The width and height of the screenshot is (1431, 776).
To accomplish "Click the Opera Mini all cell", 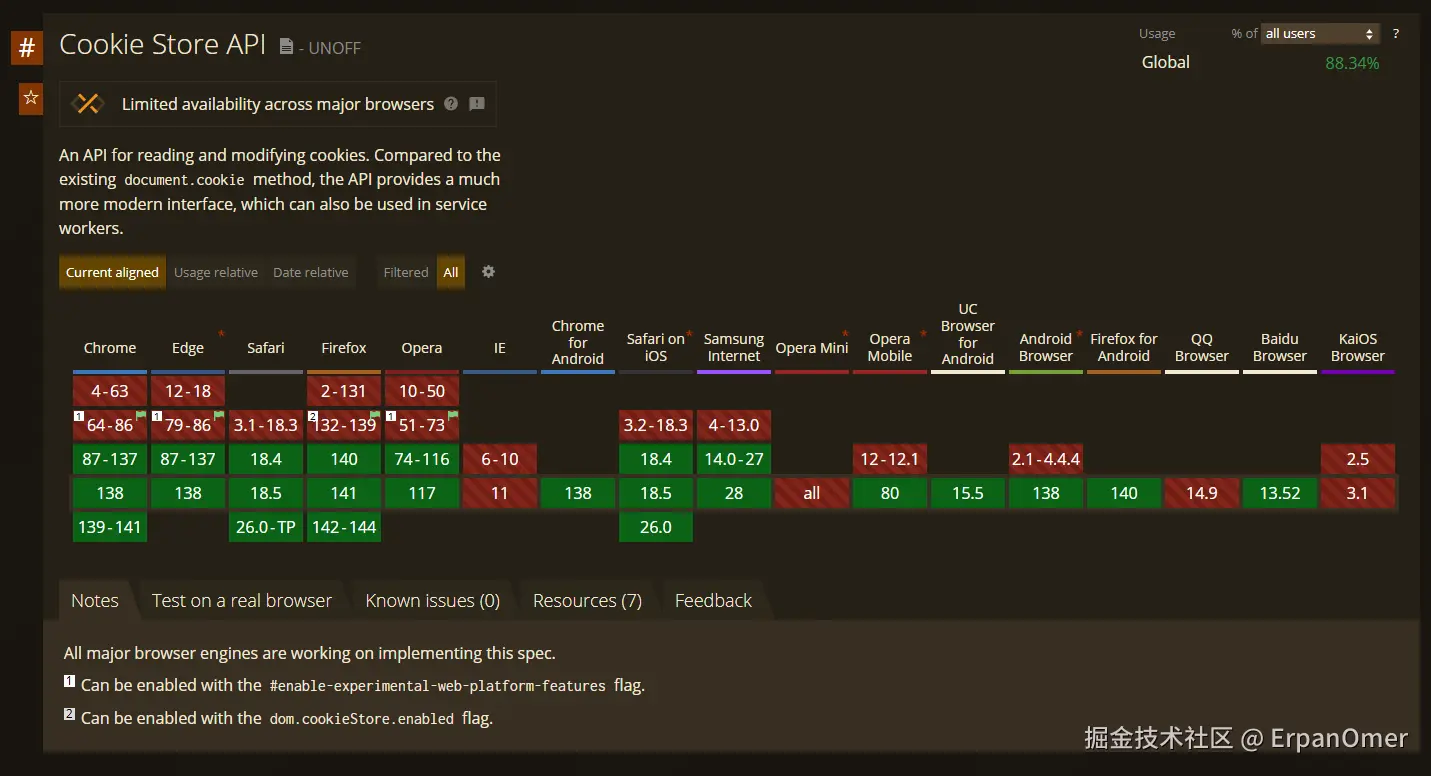I will [x=812, y=493].
